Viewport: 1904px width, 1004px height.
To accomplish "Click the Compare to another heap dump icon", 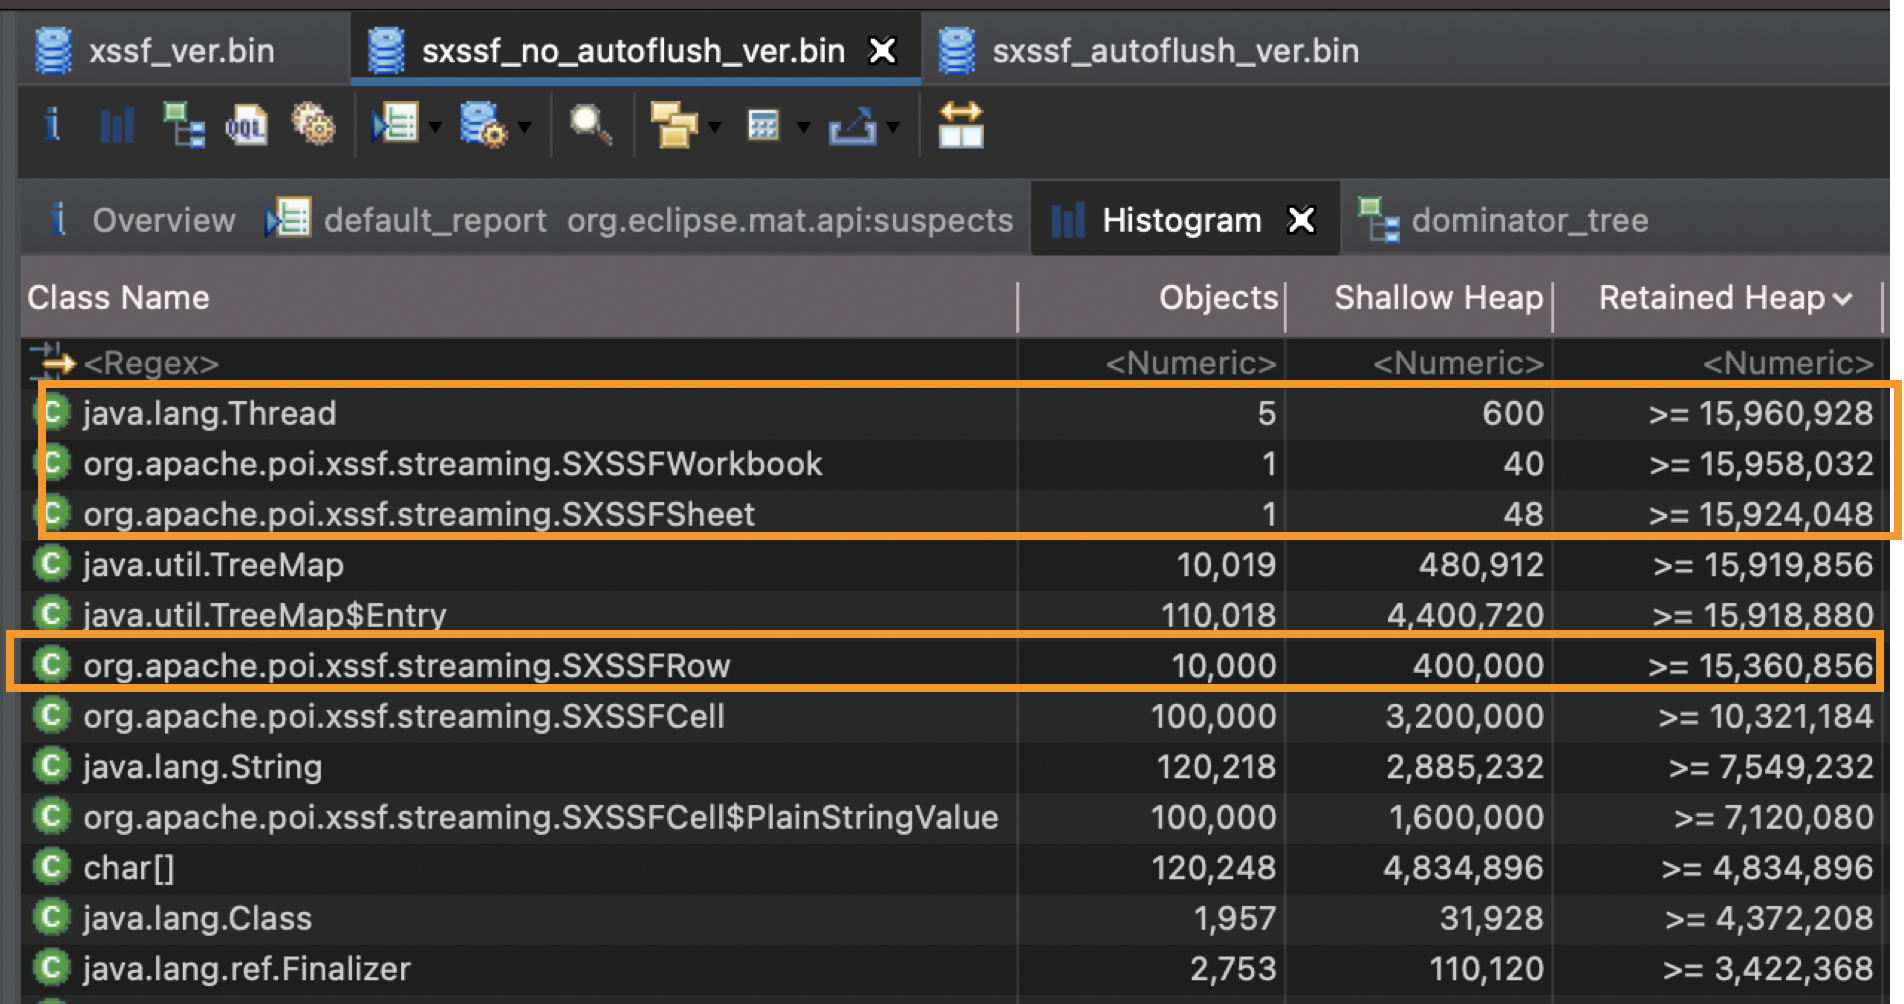I will [x=961, y=126].
